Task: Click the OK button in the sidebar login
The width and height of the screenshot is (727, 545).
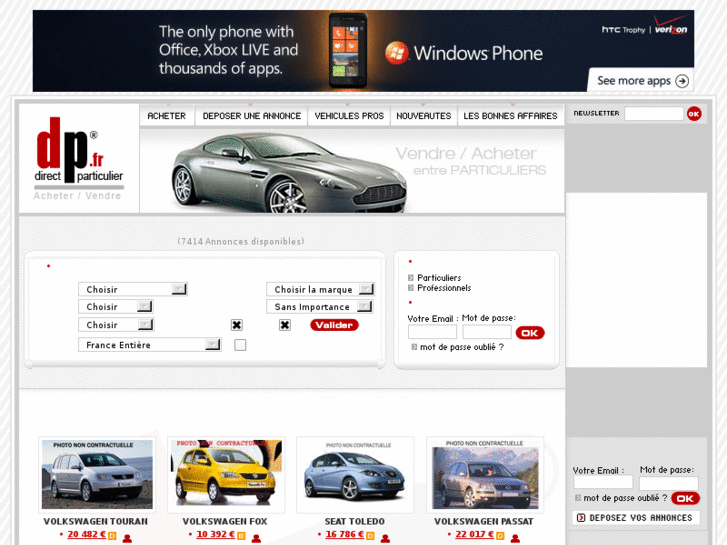Action: coord(685,499)
